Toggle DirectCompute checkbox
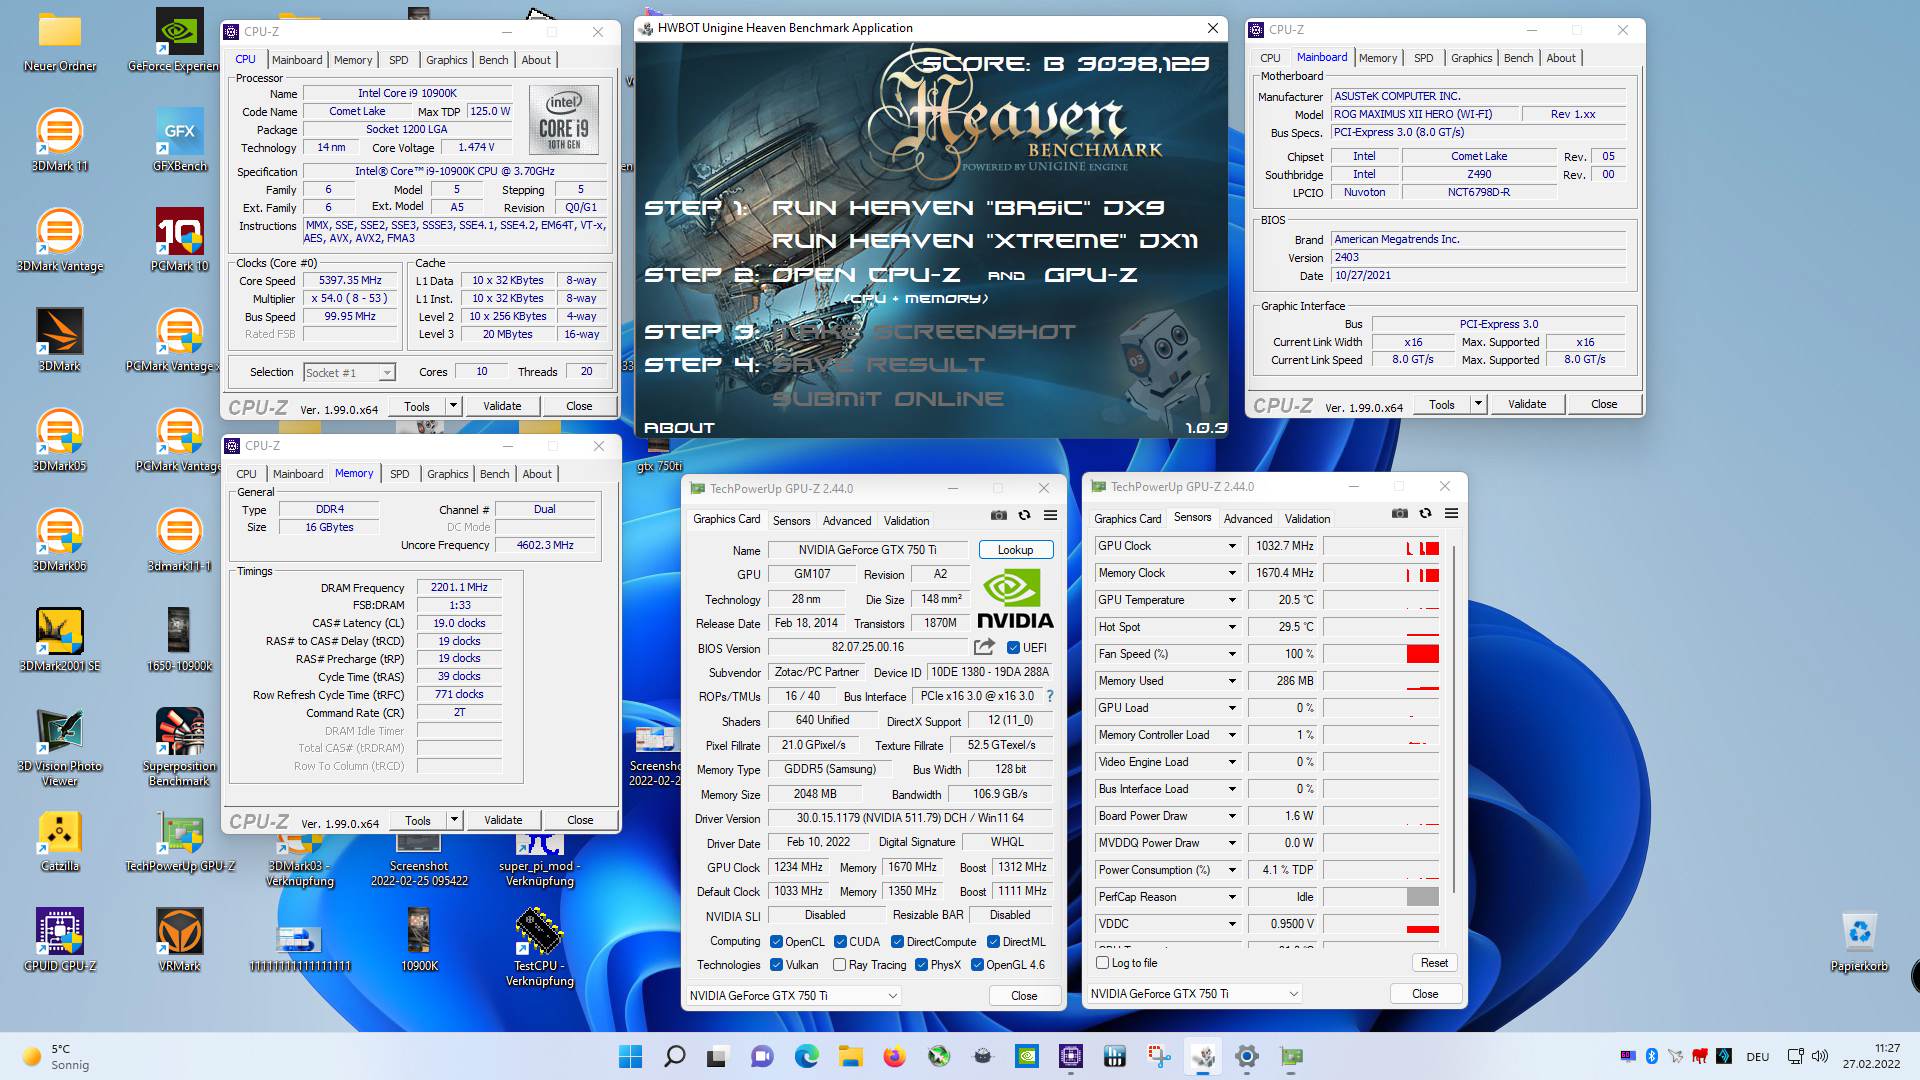 click(x=897, y=942)
